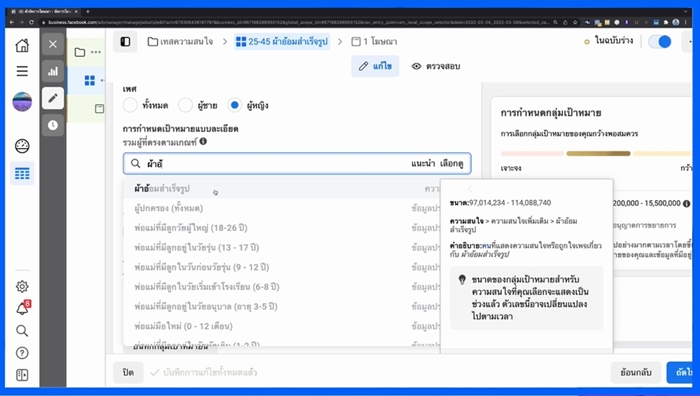Image resolution: width=700 pixels, height=396 pixels.
Task: Open campaign breadcrumb เทสความสนใจ
Action: [180, 42]
